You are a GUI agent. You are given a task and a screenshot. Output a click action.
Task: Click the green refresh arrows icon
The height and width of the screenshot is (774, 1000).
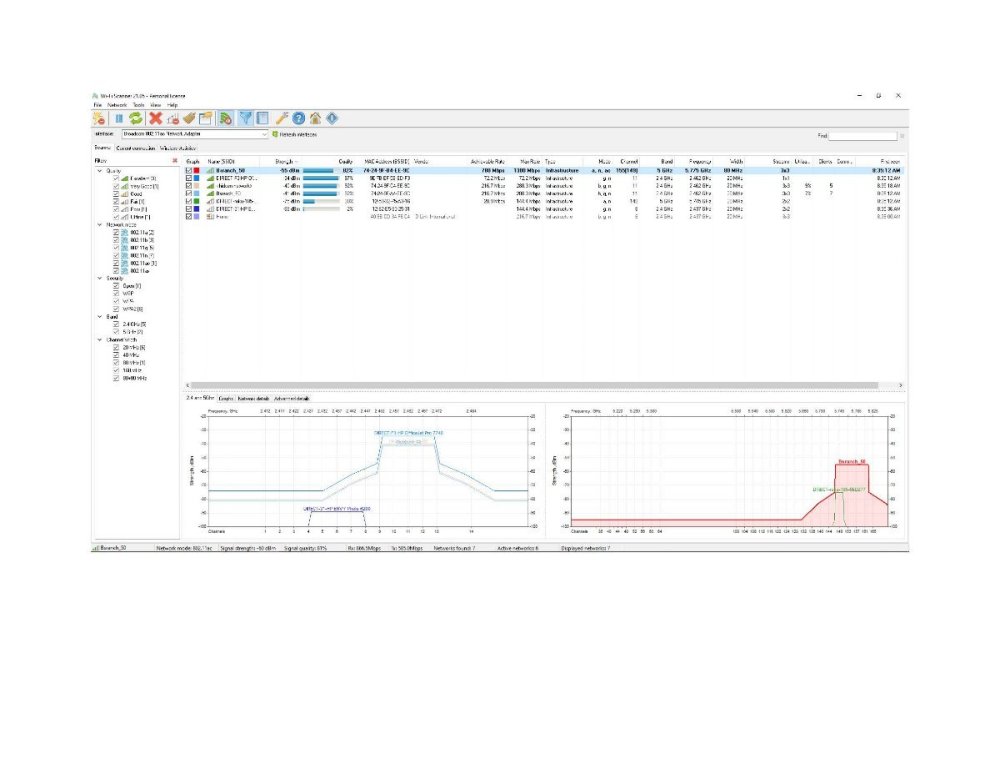pos(135,118)
